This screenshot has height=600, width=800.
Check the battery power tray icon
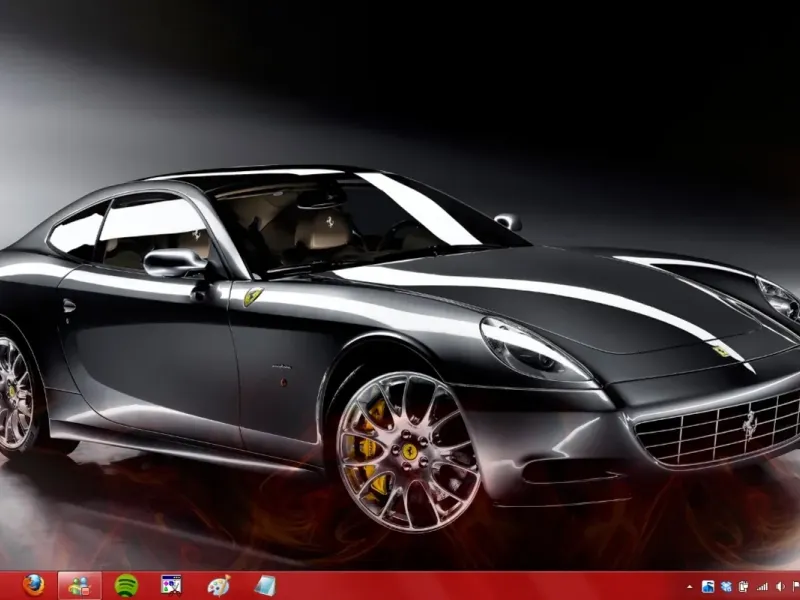(745, 586)
